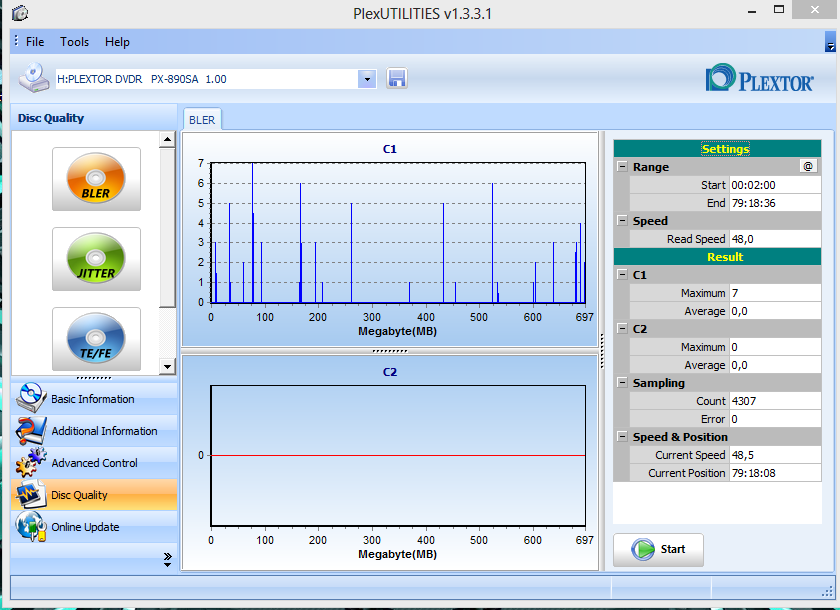The height and width of the screenshot is (610, 840).
Task: Click the Disc Quality list scroll-down arrow
Action: click(x=168, y=366)
